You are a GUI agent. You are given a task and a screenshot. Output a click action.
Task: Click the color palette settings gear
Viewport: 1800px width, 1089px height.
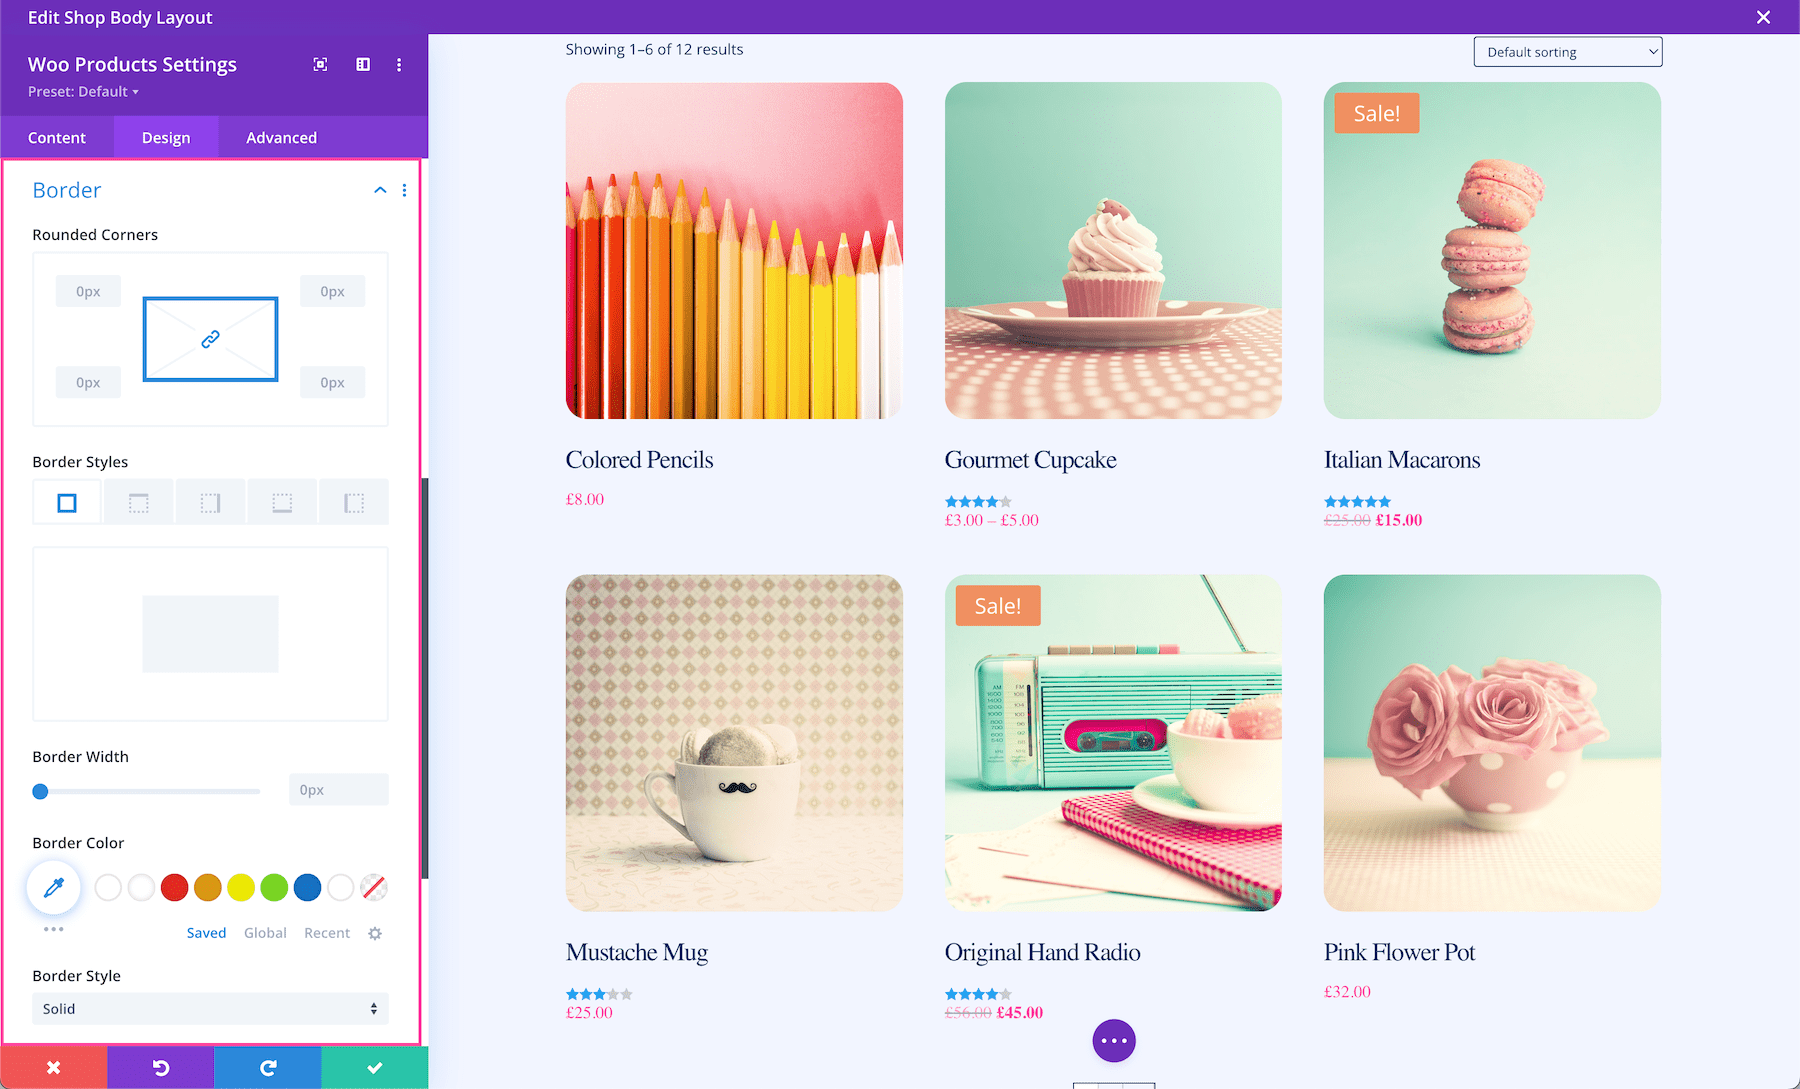pos(375,933)
